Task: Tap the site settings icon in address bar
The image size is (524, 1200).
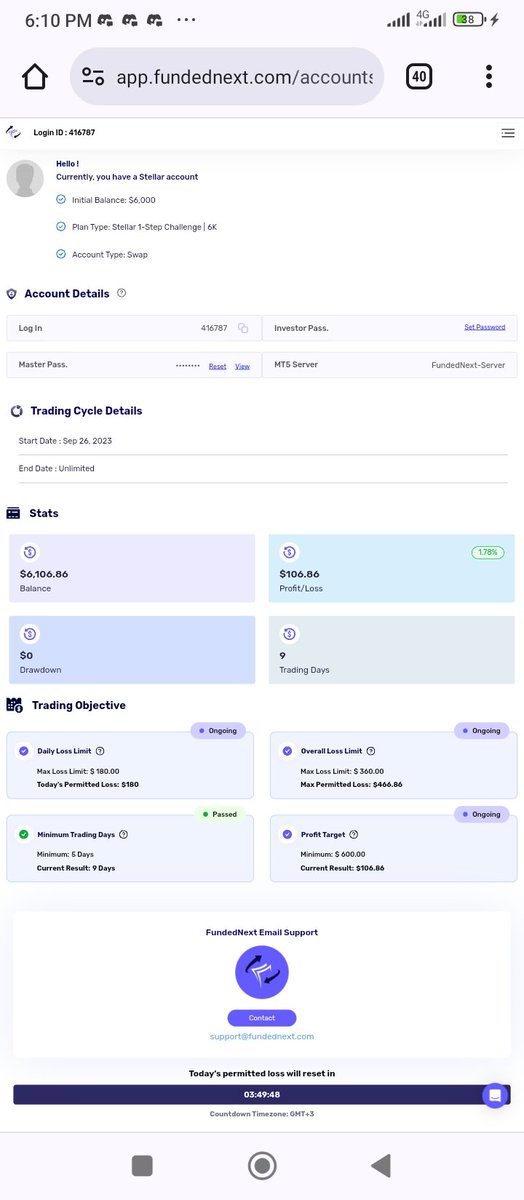Action: coord(94,77)
